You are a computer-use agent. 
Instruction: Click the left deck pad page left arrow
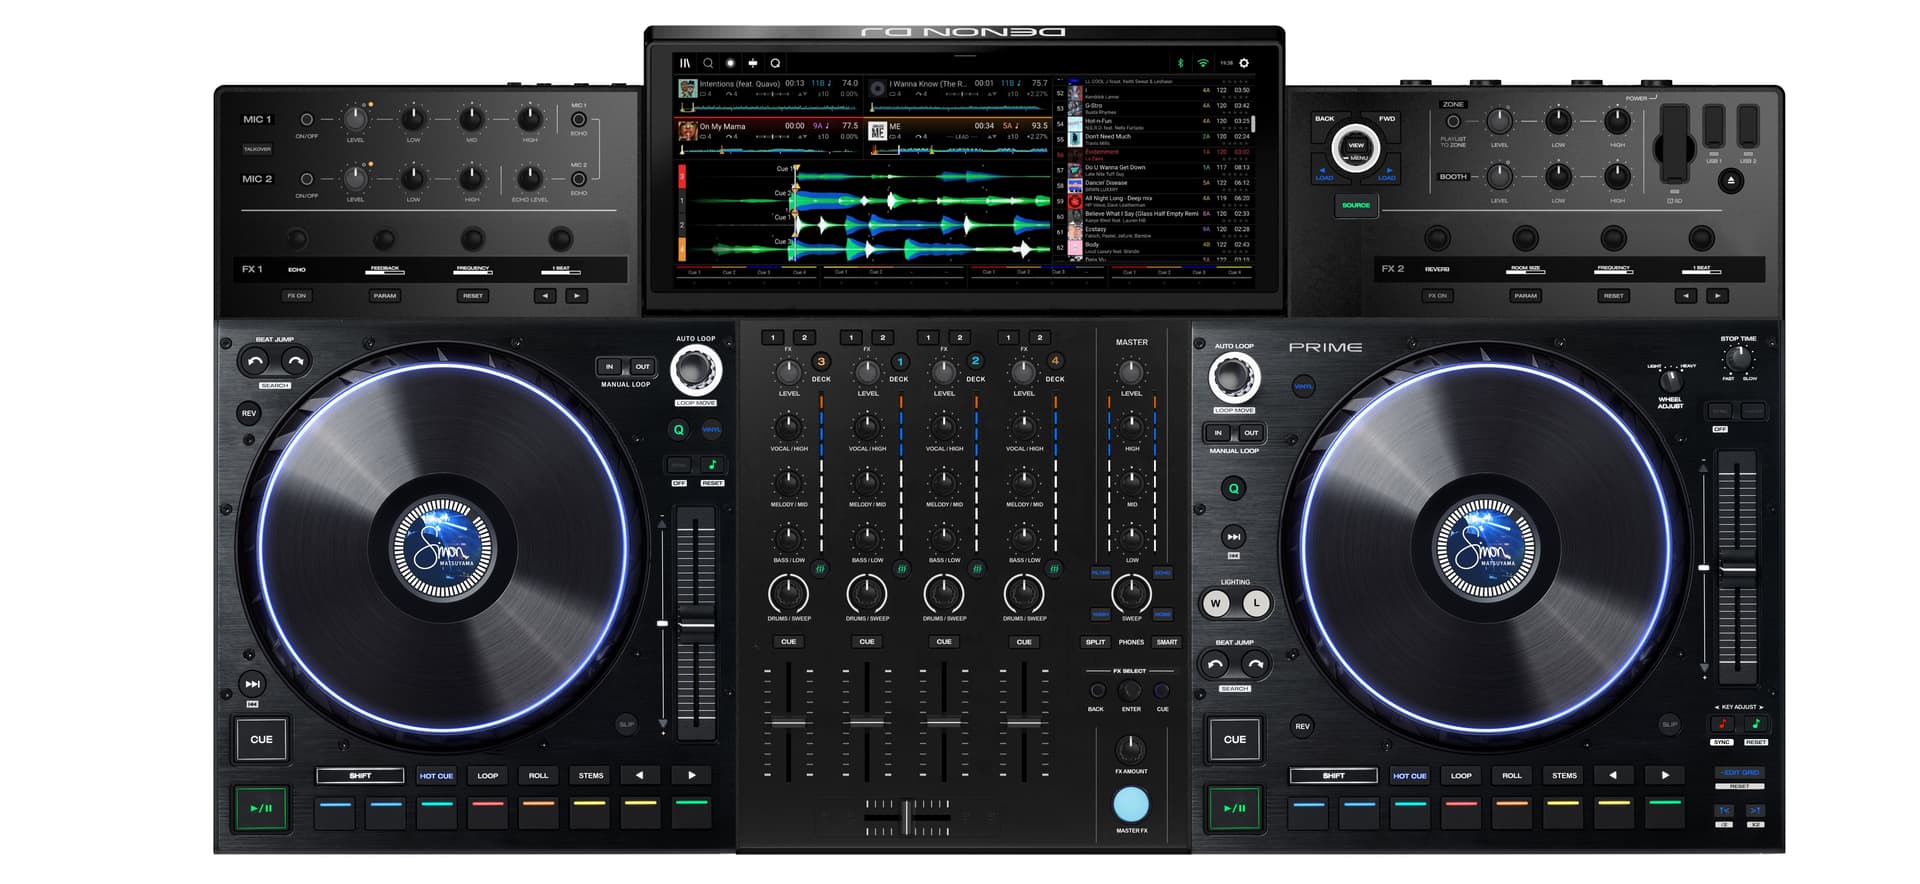640,775
